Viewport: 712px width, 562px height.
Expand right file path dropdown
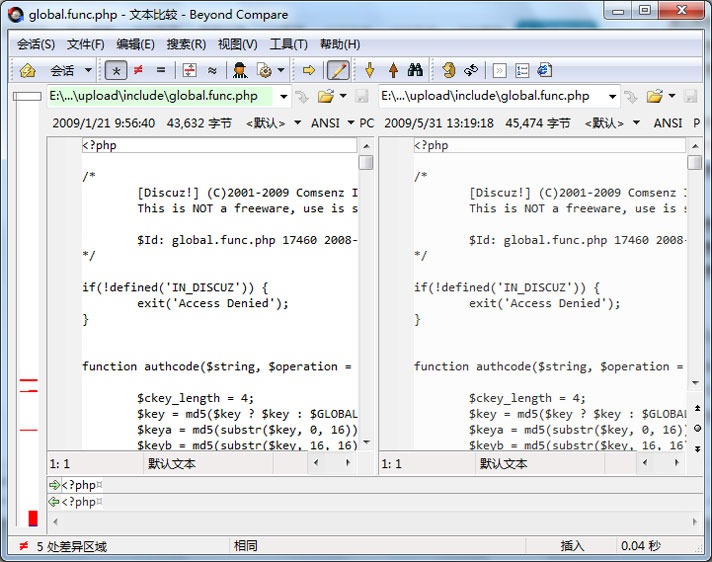click(x=613, y=96)
